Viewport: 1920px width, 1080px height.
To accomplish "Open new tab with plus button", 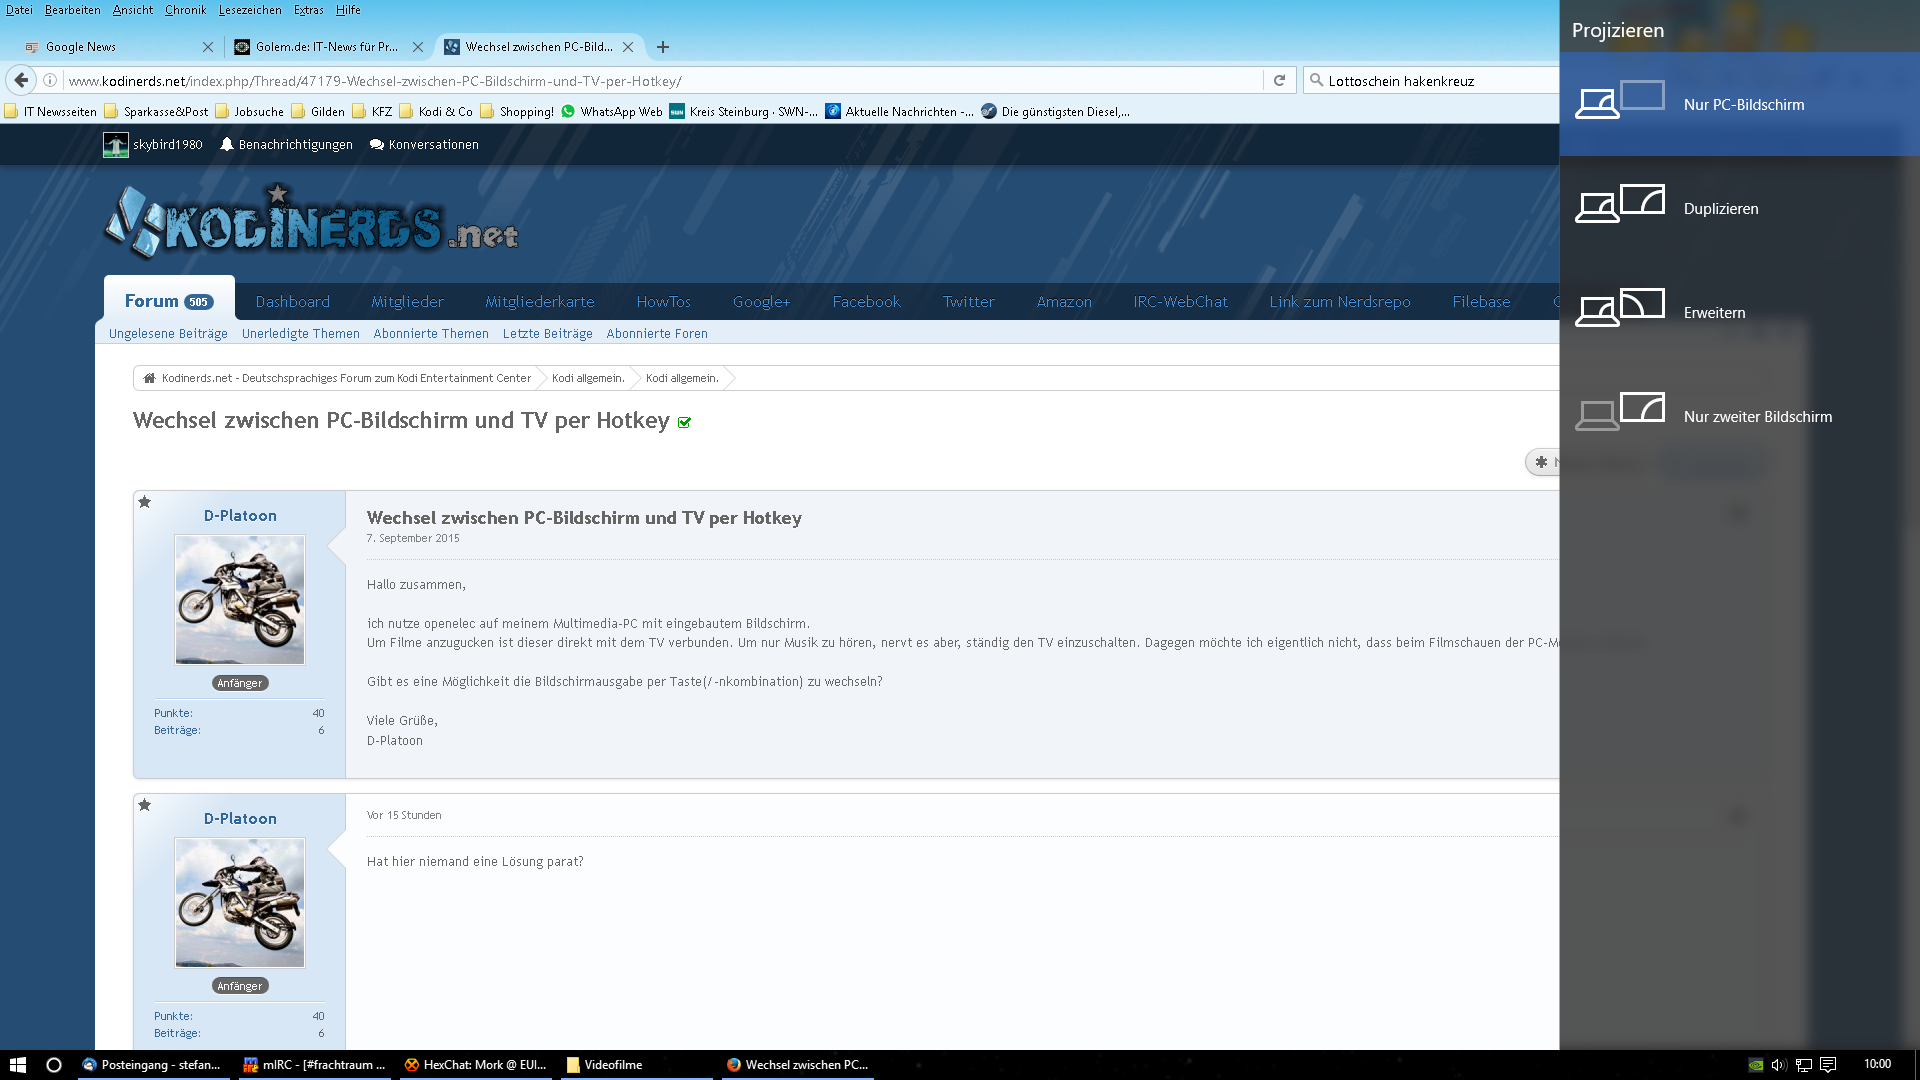I will (x=663, y=47).
